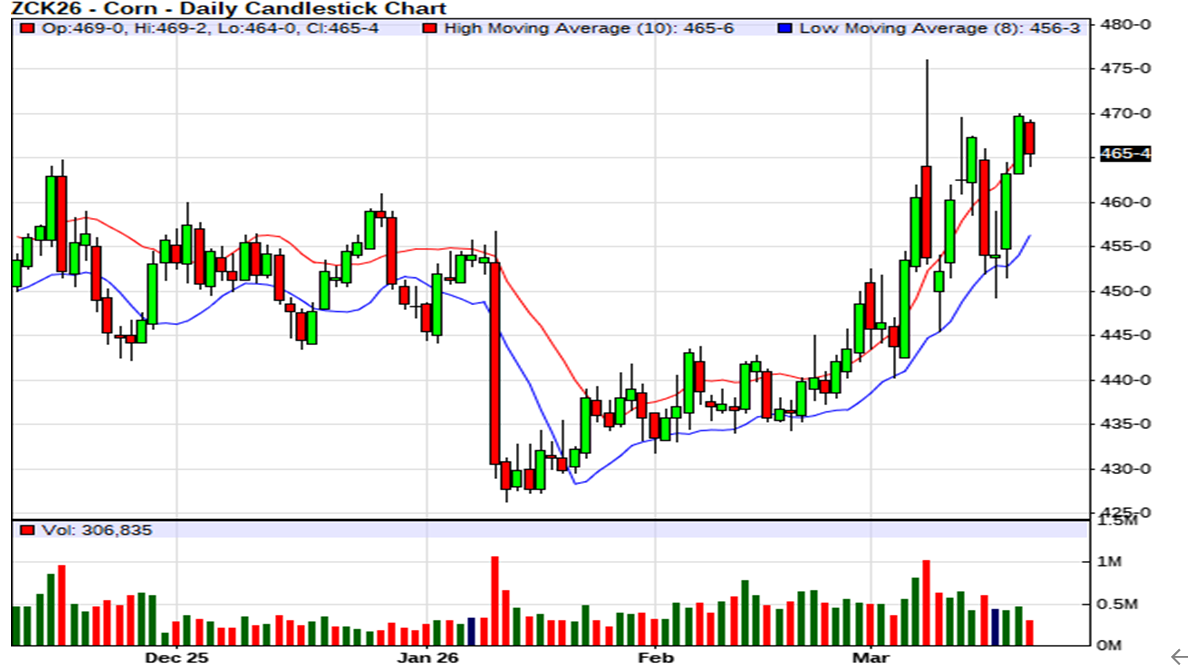Click red swatch for High Moving Average
1188x671 pixels.
(430, 29)
